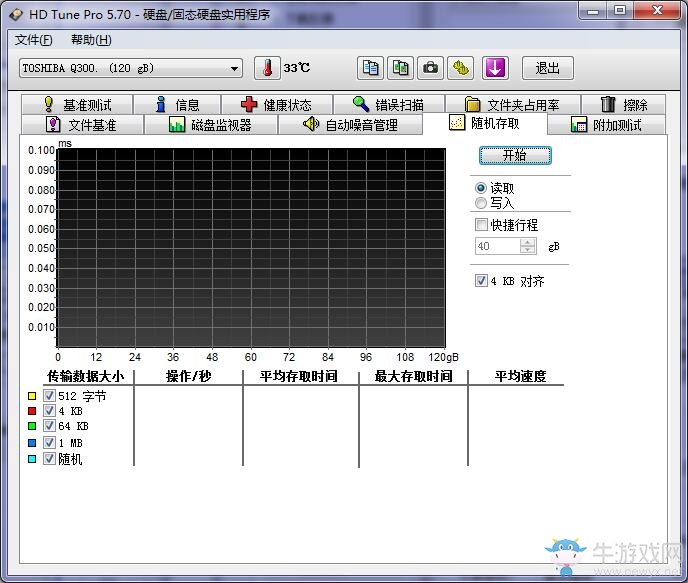Viewport: 688px width, 583px height.
Task: Minimize the HD Tune Pro window
Action: 593,11
